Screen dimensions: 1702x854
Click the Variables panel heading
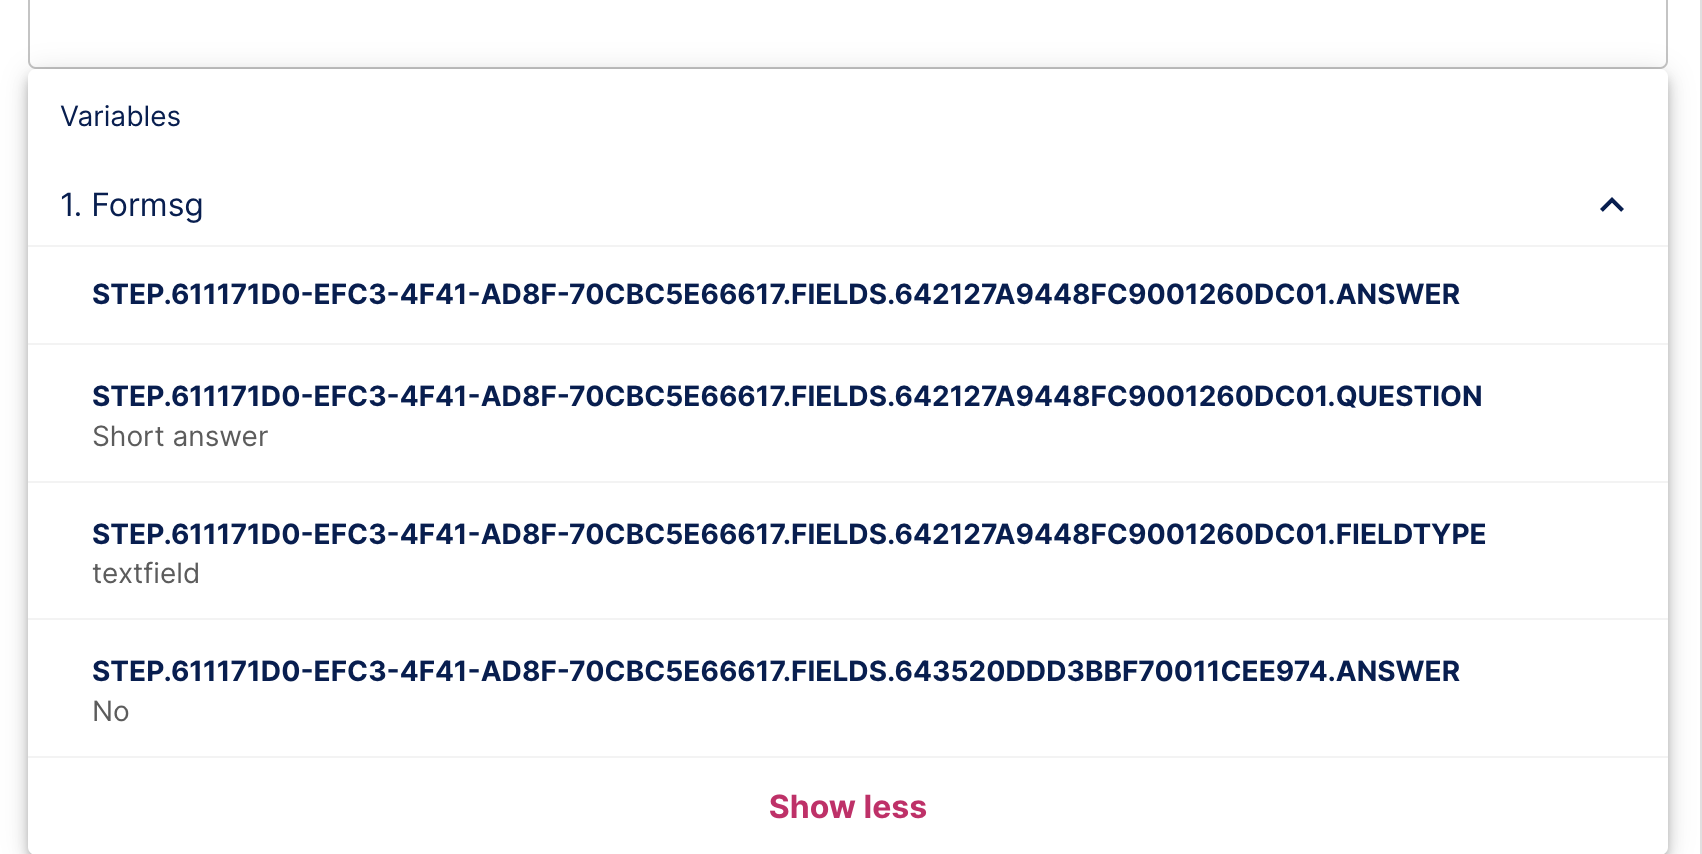(121, 116)
